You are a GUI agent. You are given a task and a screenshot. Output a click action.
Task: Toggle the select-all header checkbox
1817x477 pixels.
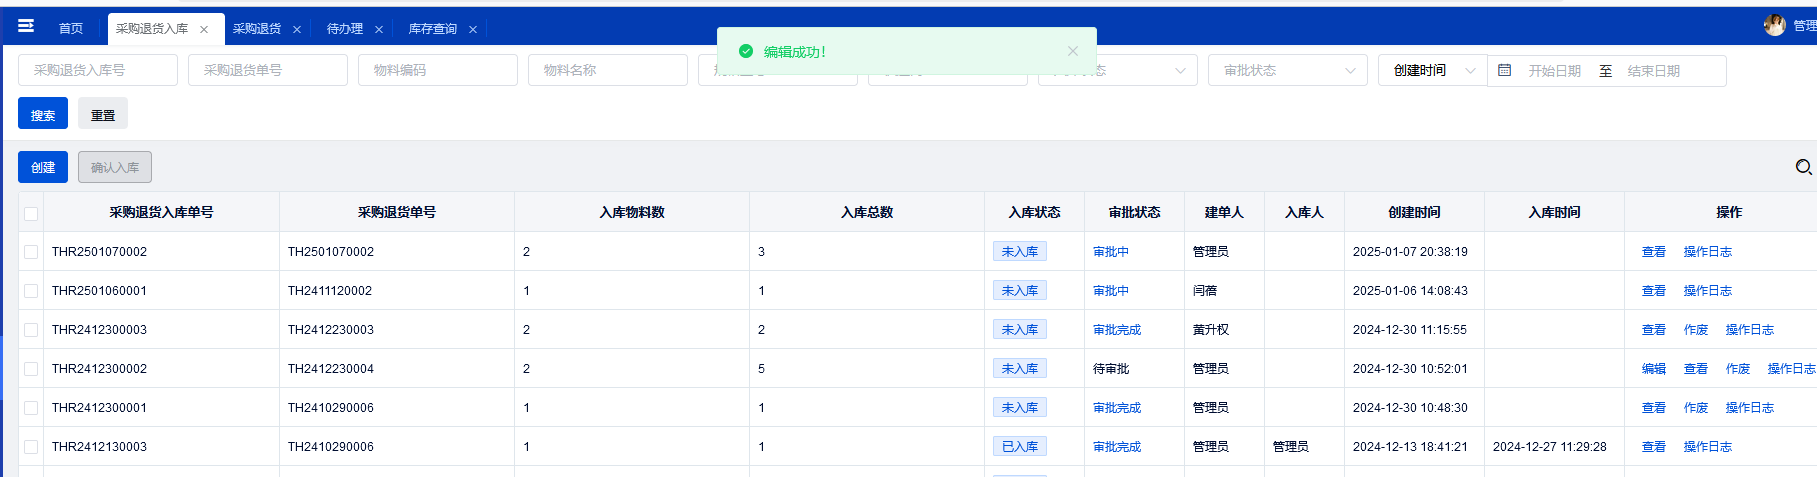[x=31, y=213]
